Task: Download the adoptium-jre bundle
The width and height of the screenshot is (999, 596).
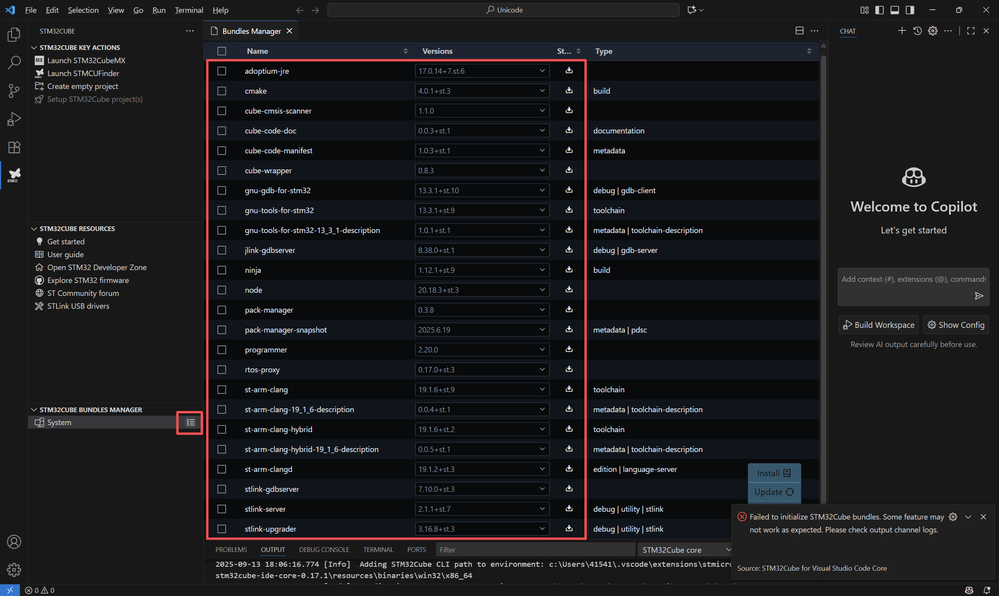Action: point(569,71)
